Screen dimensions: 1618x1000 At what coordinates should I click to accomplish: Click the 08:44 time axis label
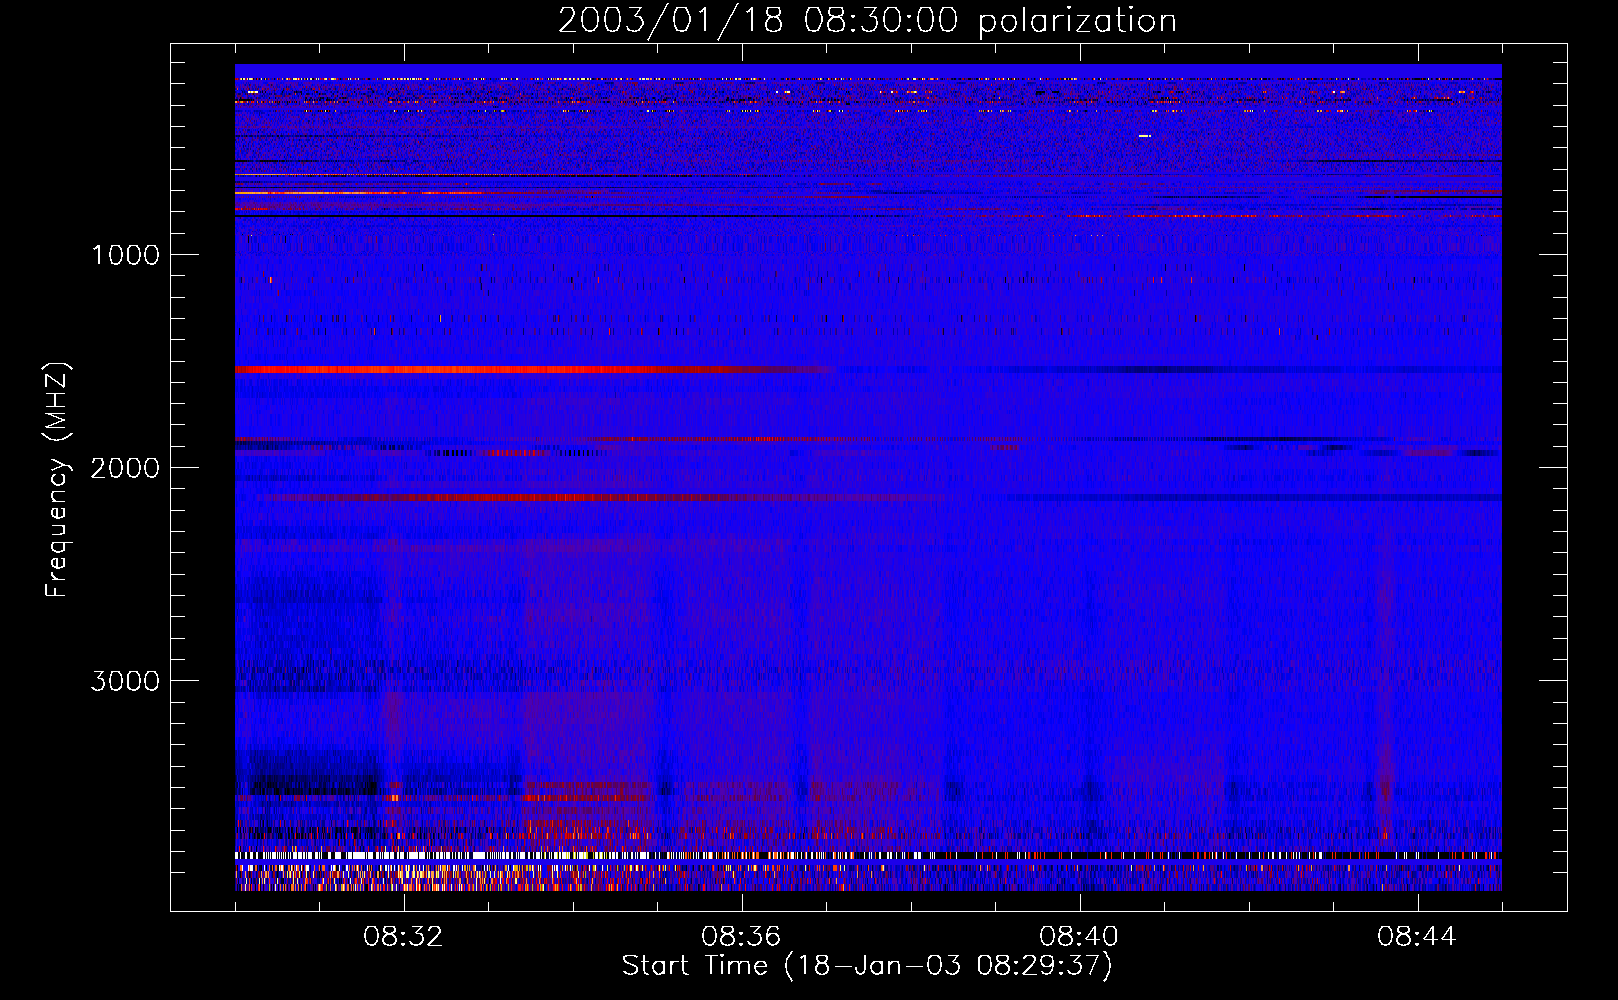coord(1417,937)
